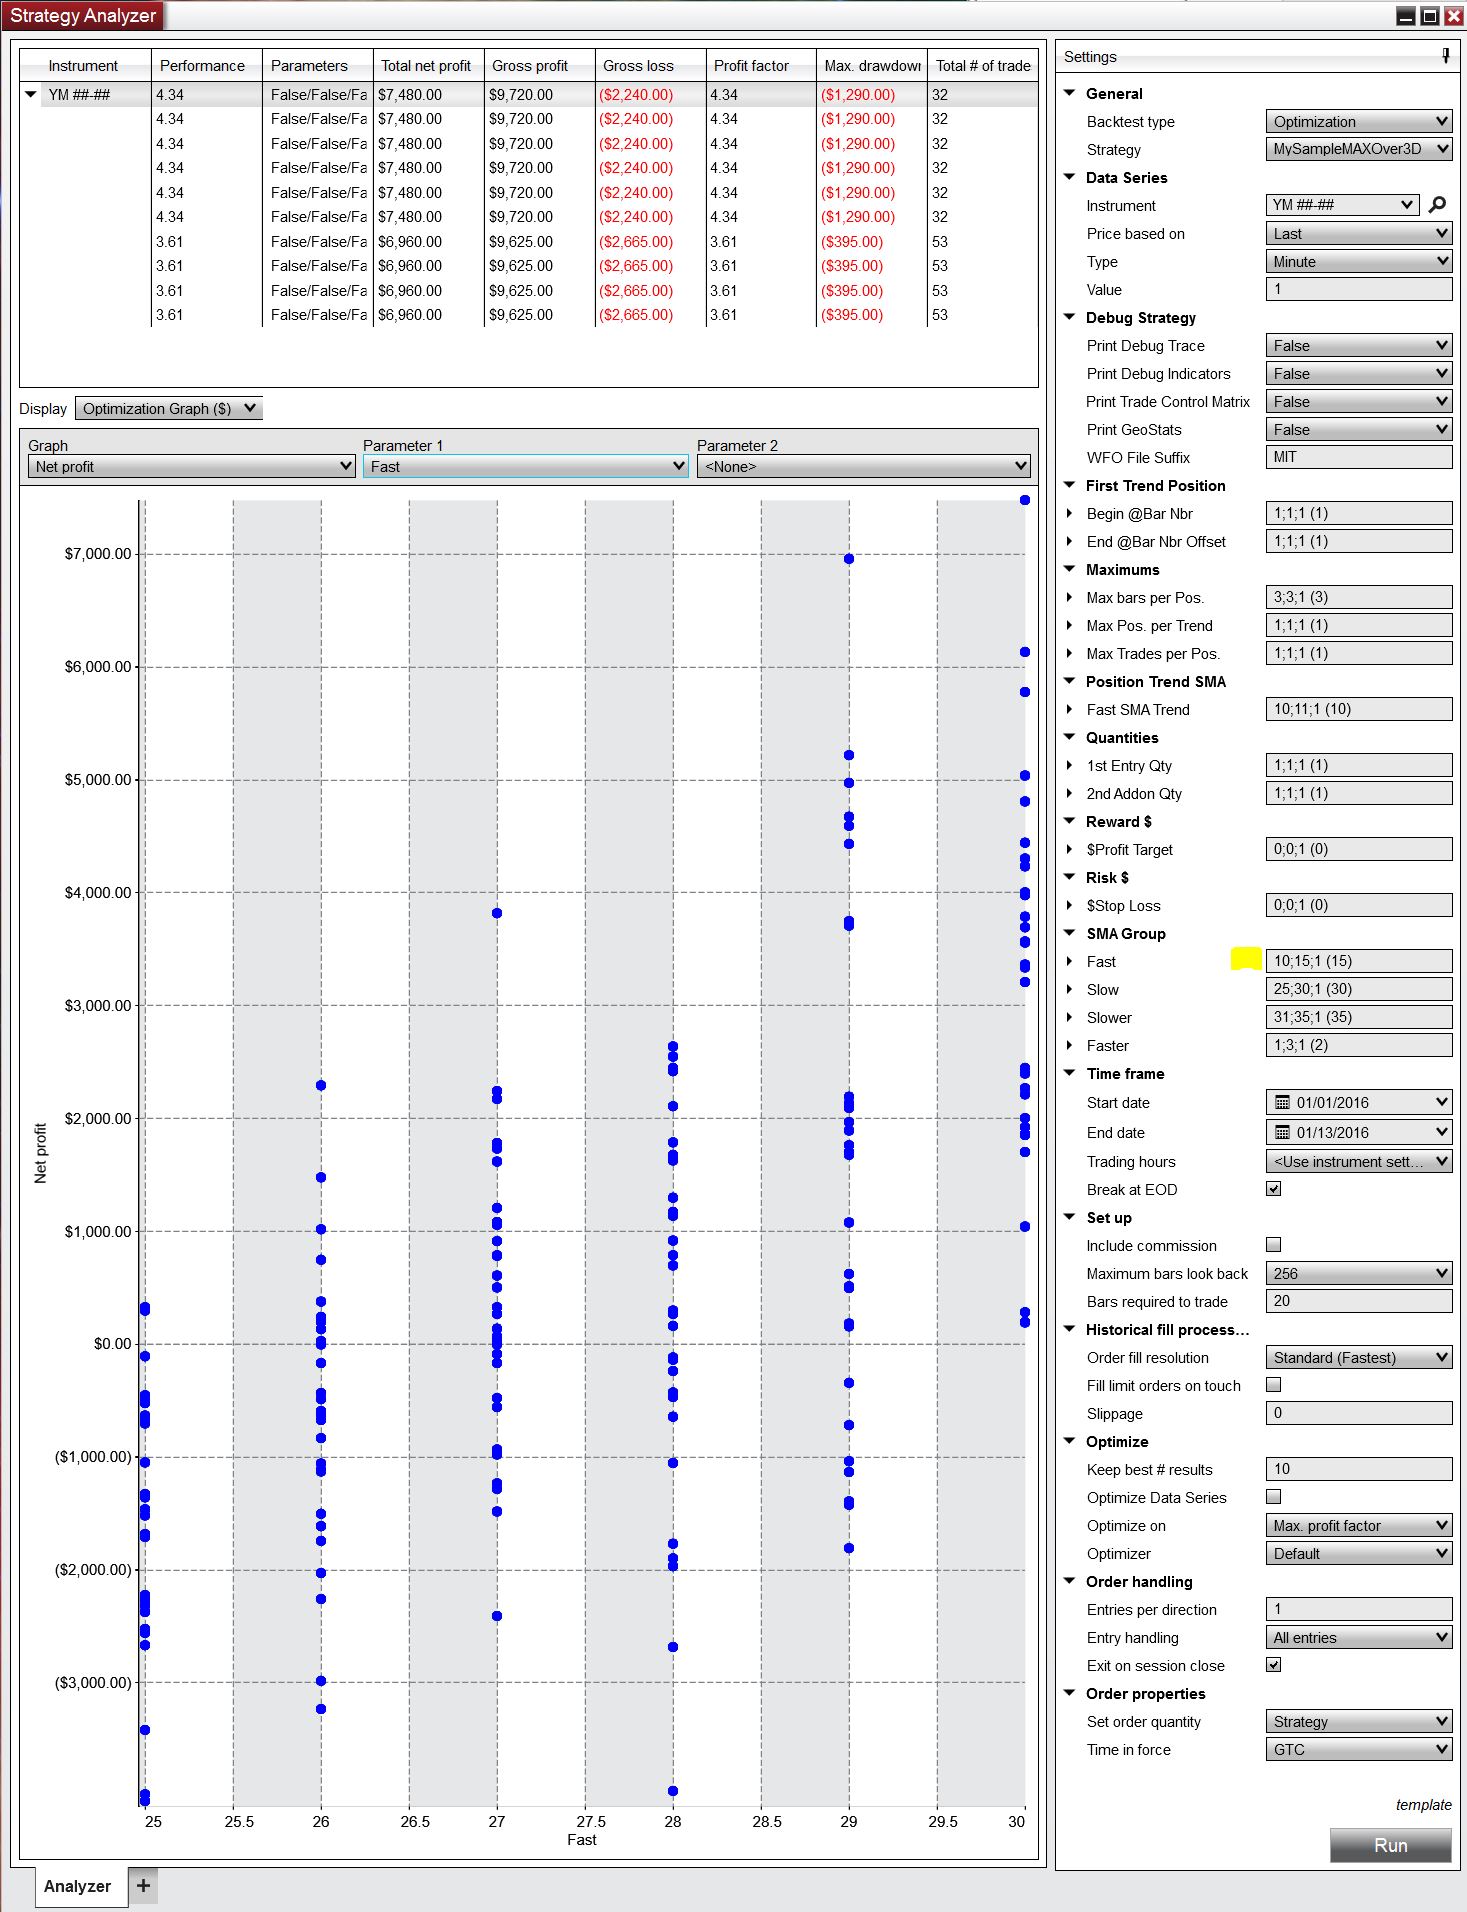
Task: Open Backtest type dropdown
Action: [1358, 121]
